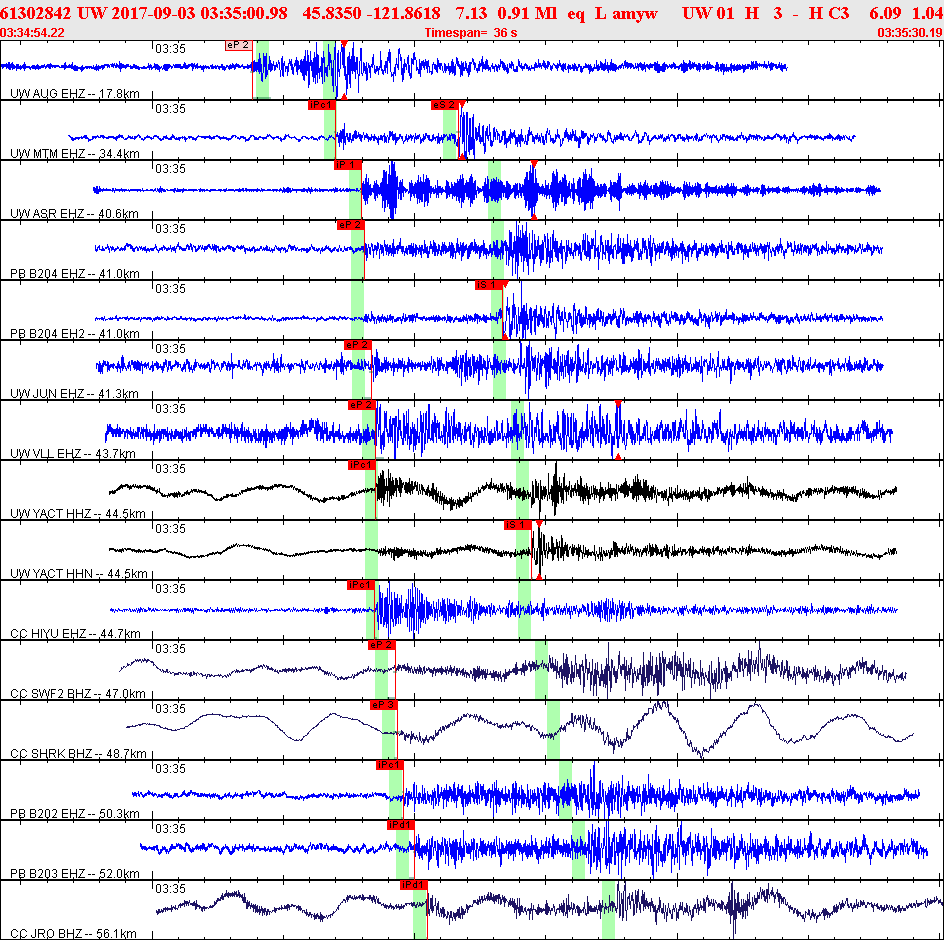The height and width of the screenshot is (940, 944).
Task: Click the label 'PB B202 EHZ -- 50.3km'
Action: pos(75,814)
